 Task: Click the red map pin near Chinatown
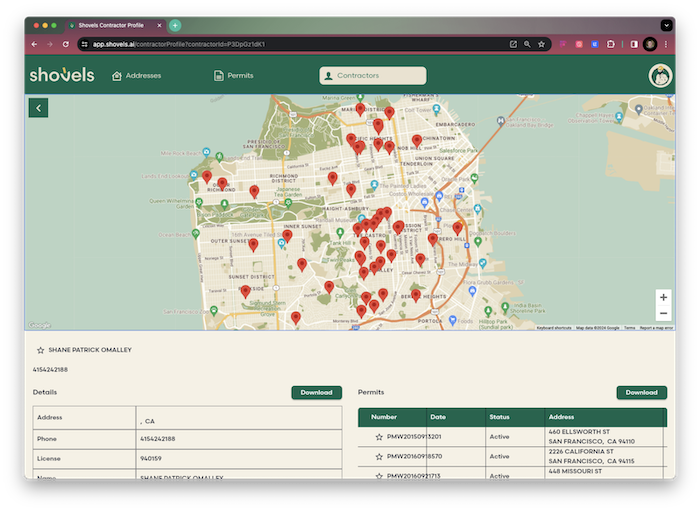point(417,141)
